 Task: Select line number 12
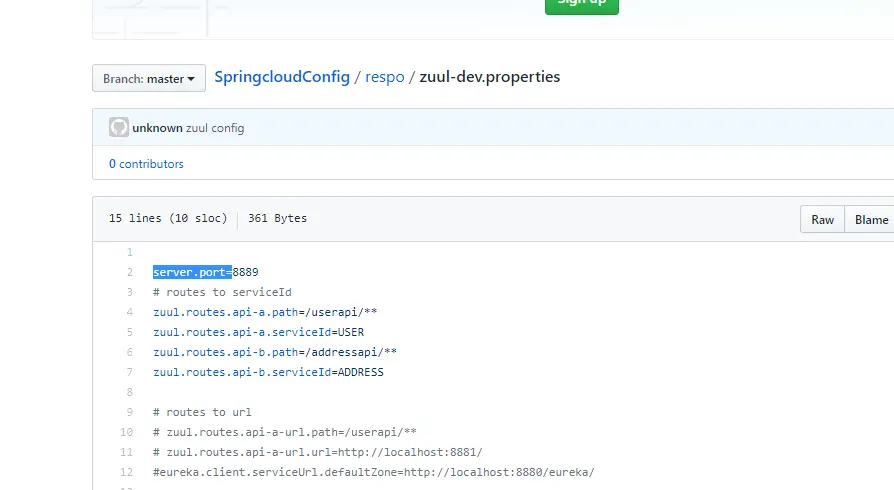pyautogui.click(x=126, y=472)
